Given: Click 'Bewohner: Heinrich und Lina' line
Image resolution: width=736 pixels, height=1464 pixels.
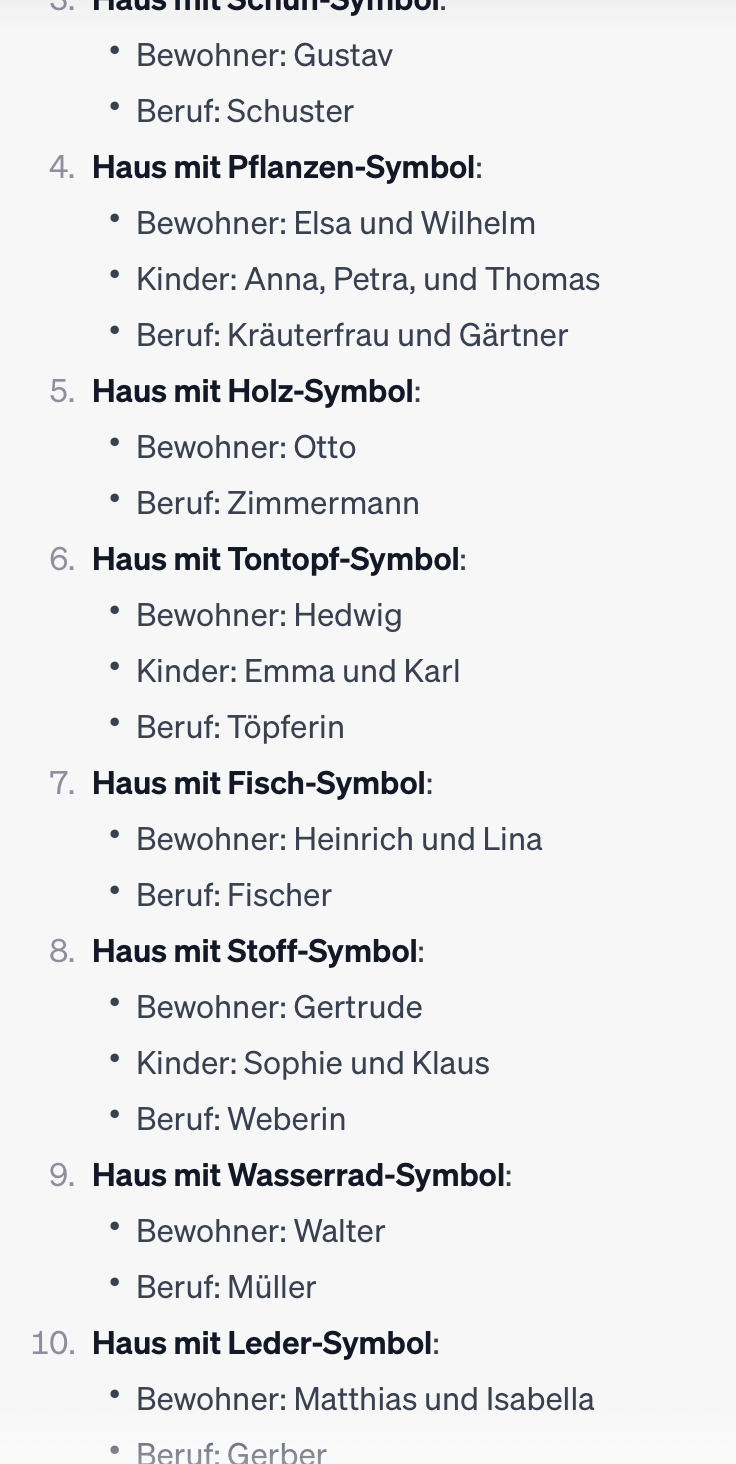Looking at the screenshot, I should pos(339,839).
